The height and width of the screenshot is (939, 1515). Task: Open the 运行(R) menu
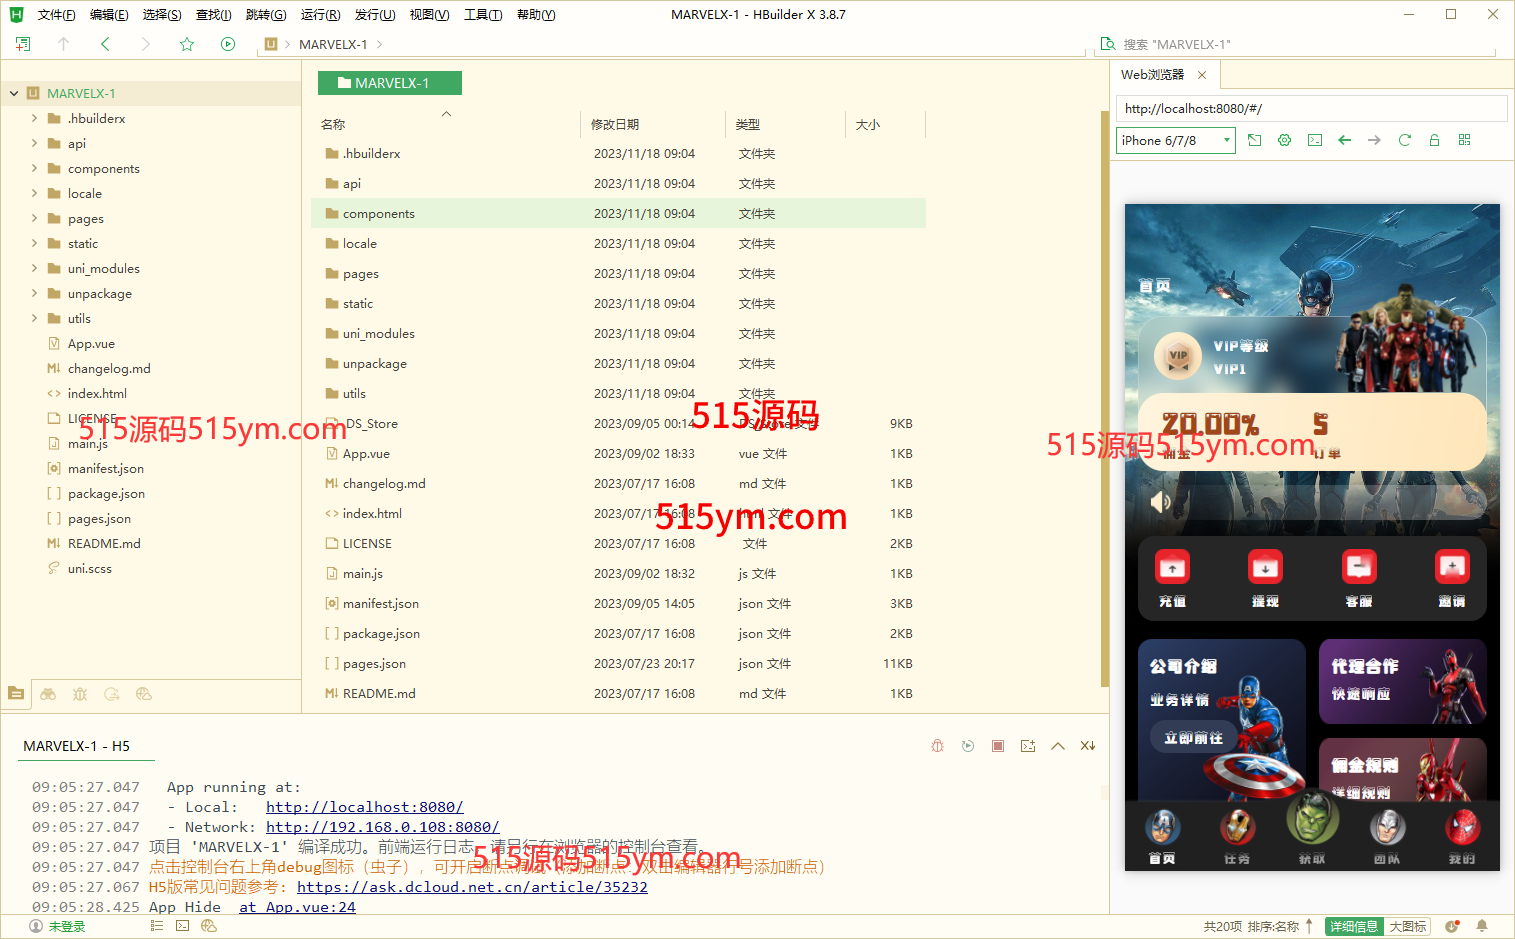click(x=320, y=15)
